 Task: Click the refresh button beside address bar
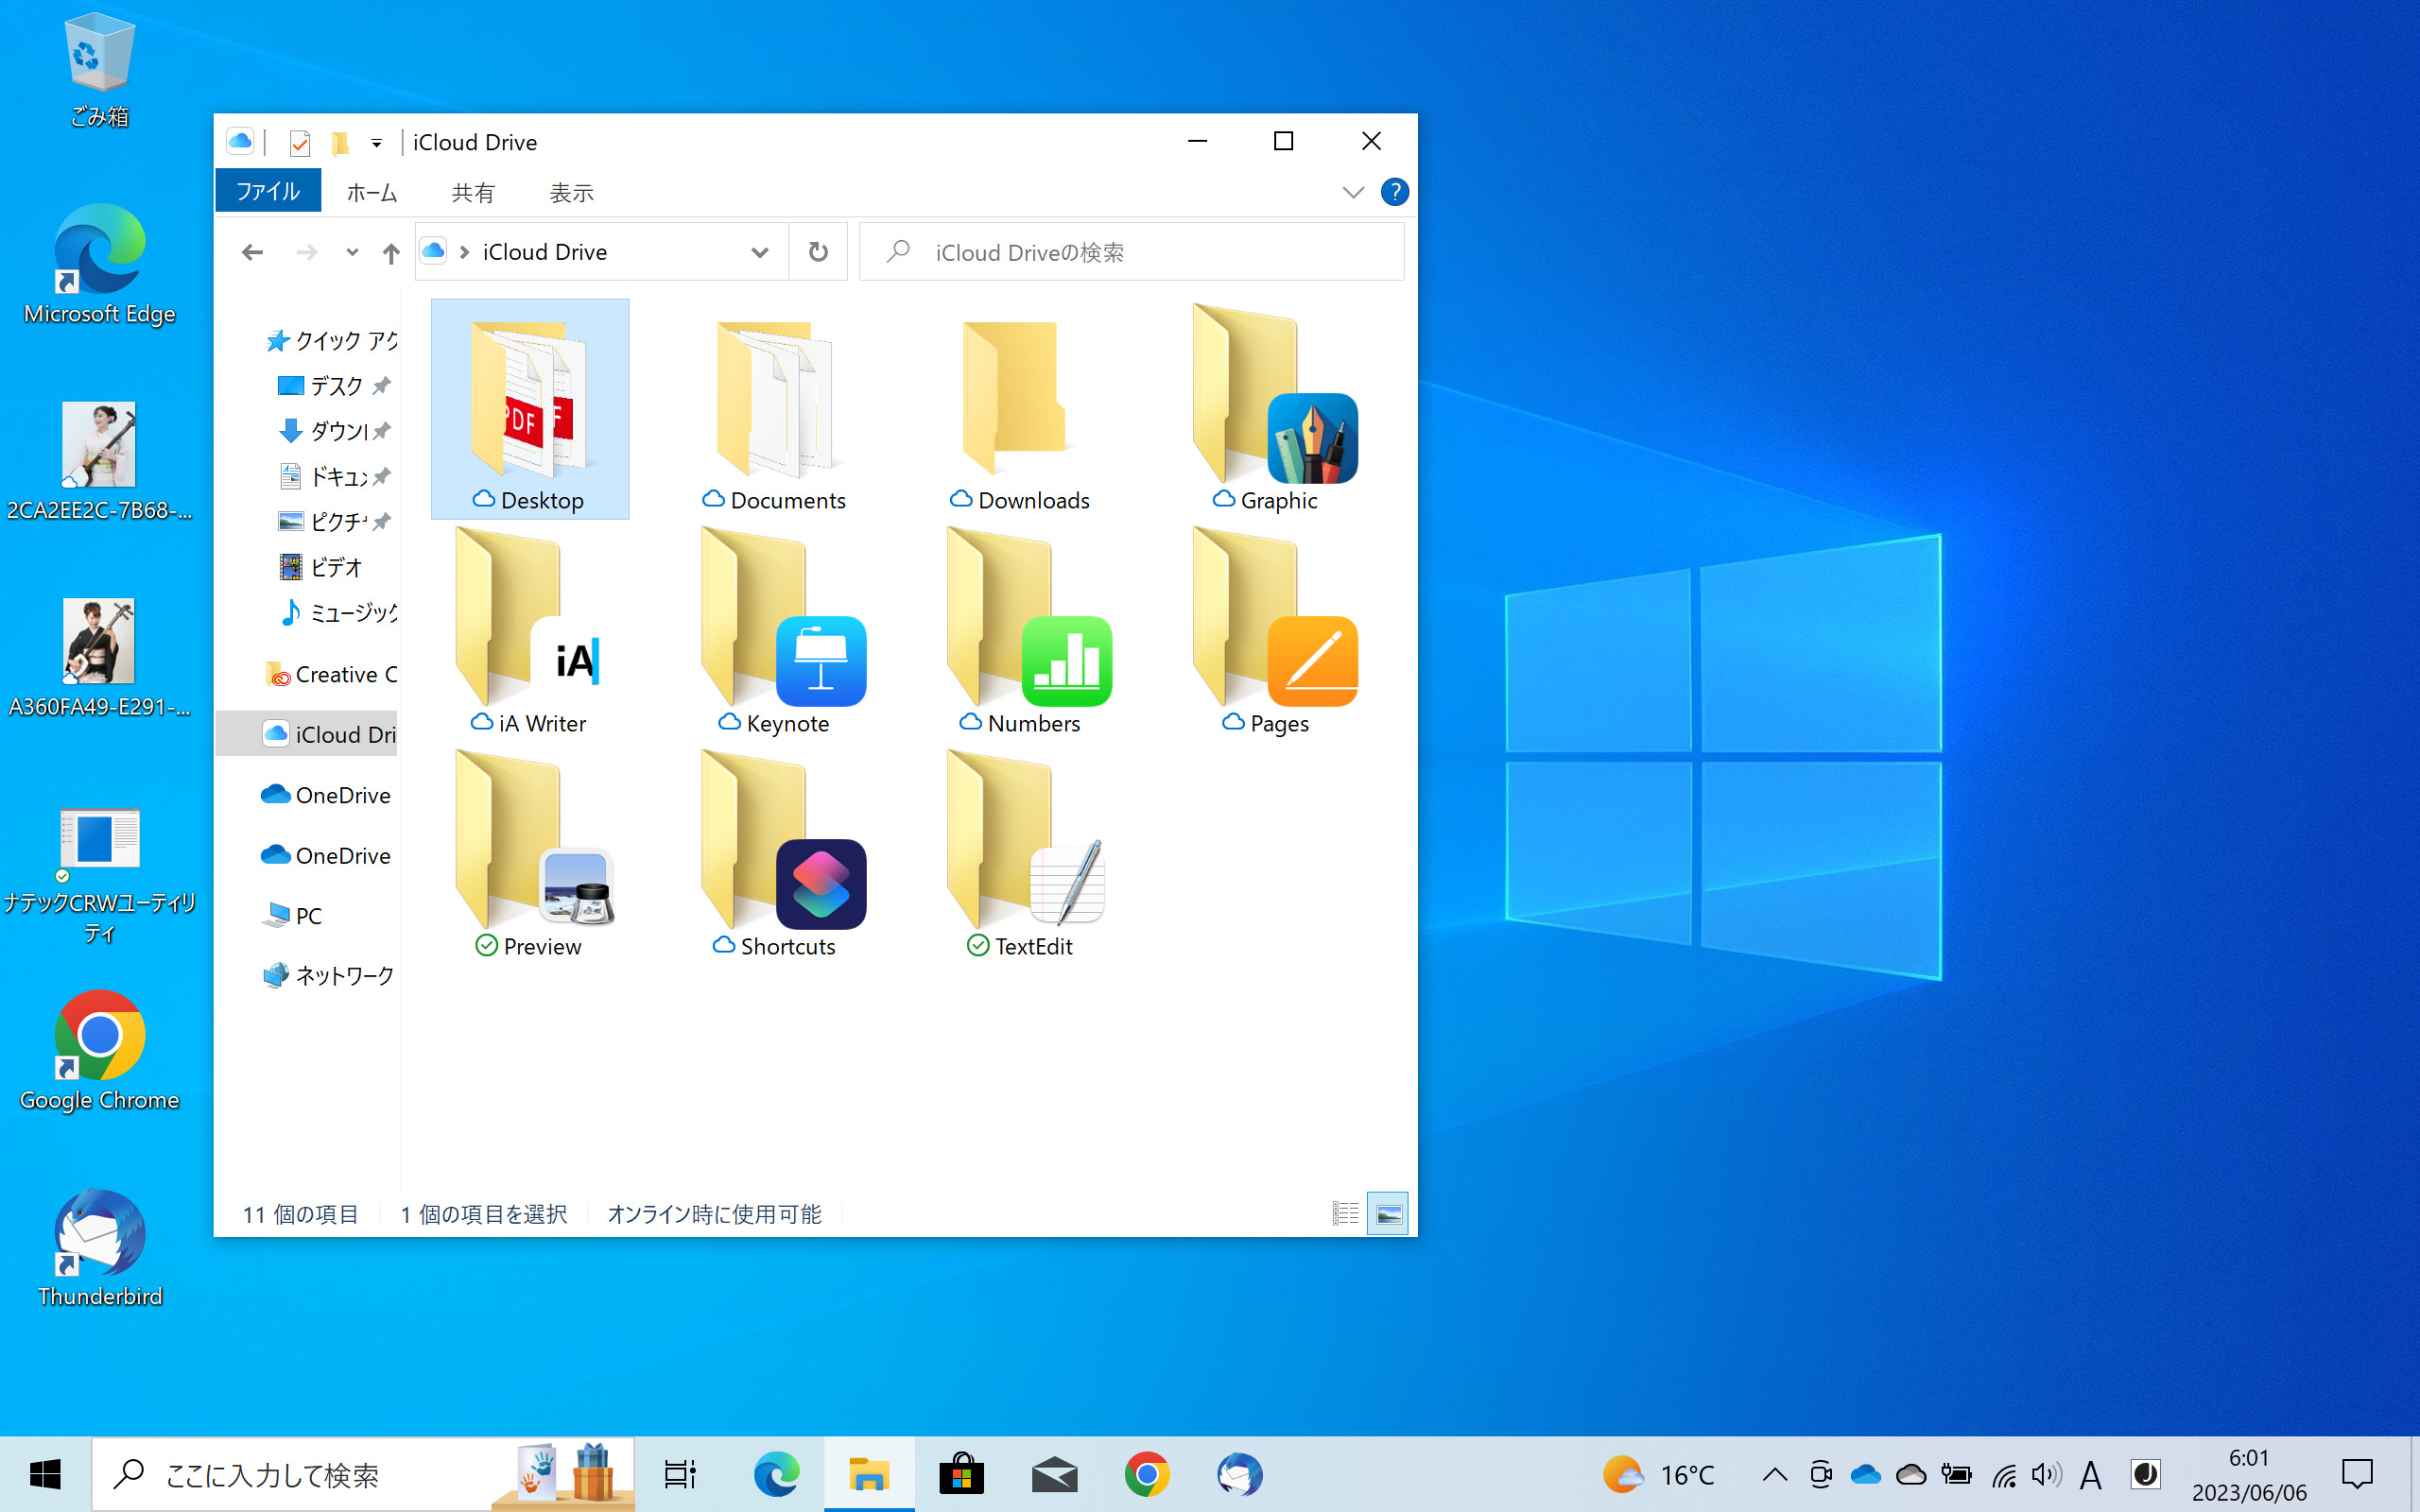pos(818,252)
